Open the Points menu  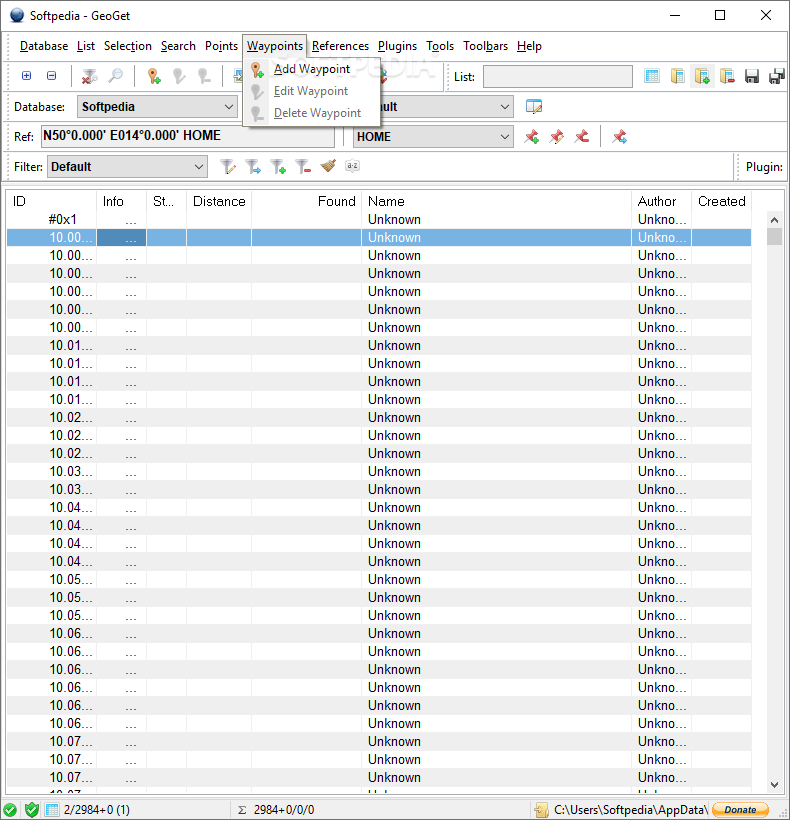tap(221, 46)
